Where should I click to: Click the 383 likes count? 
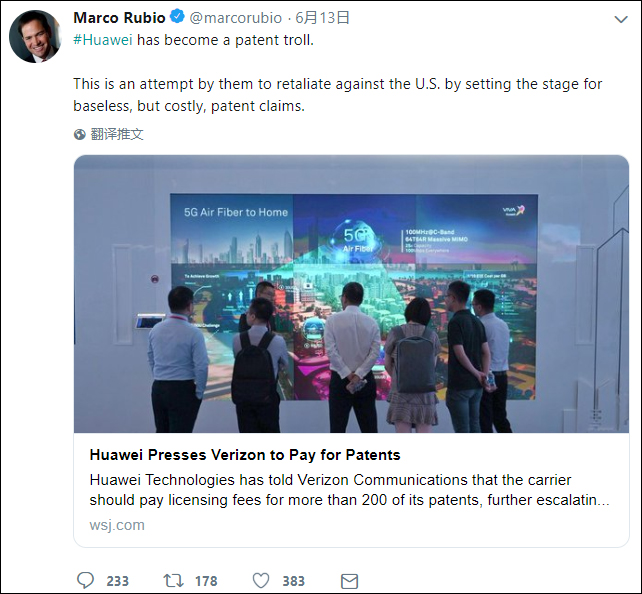coord(293,580)
